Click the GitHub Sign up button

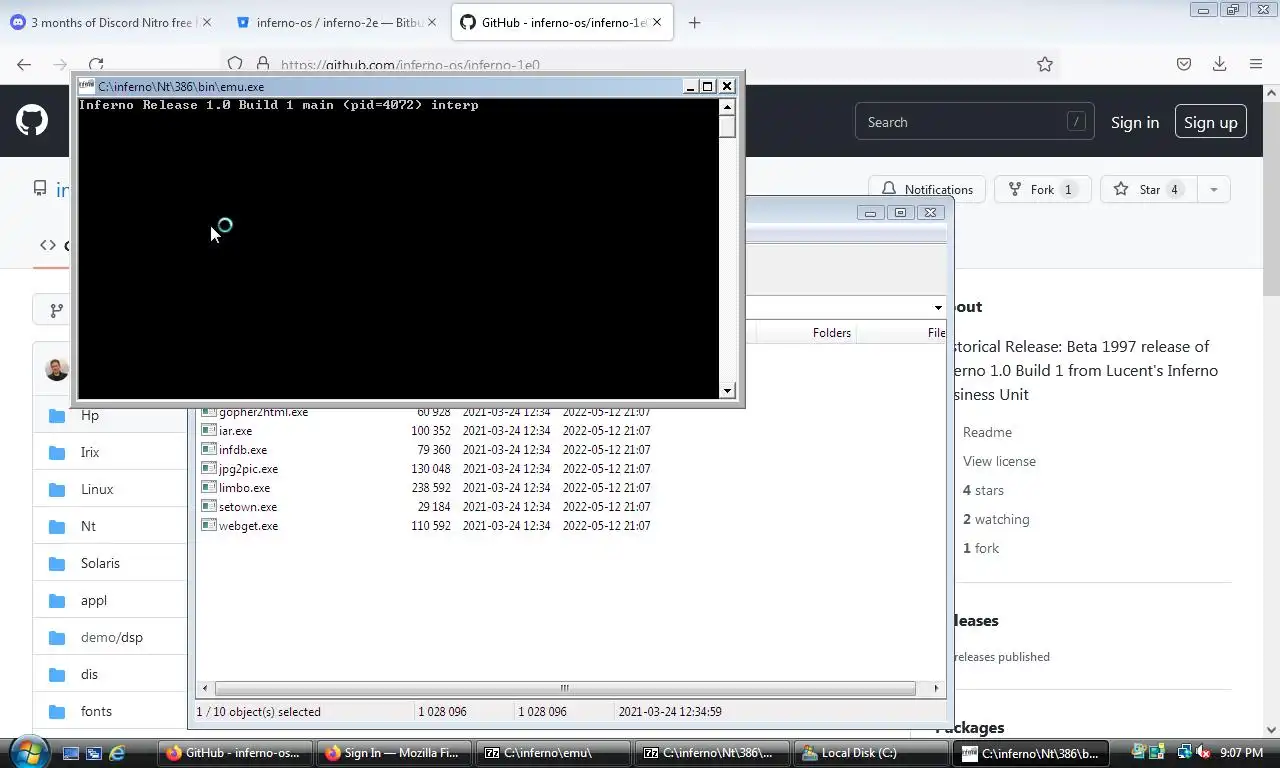pyautogui.click(x=1210, y=122)
